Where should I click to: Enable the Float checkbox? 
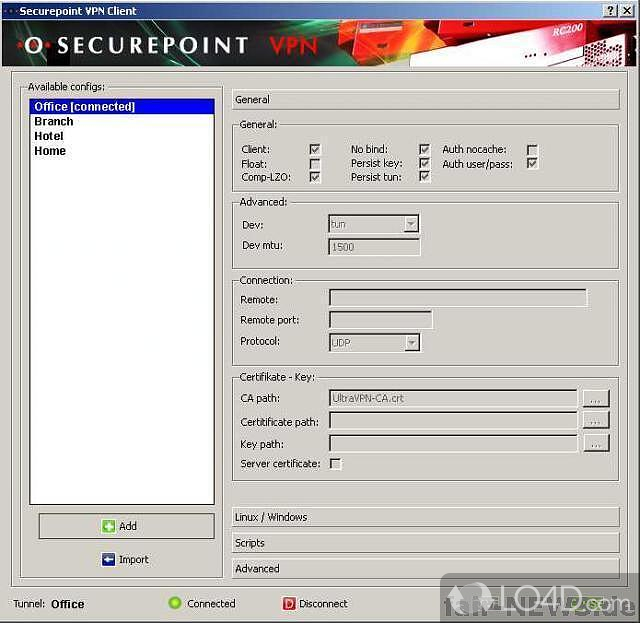click(315, 164)
